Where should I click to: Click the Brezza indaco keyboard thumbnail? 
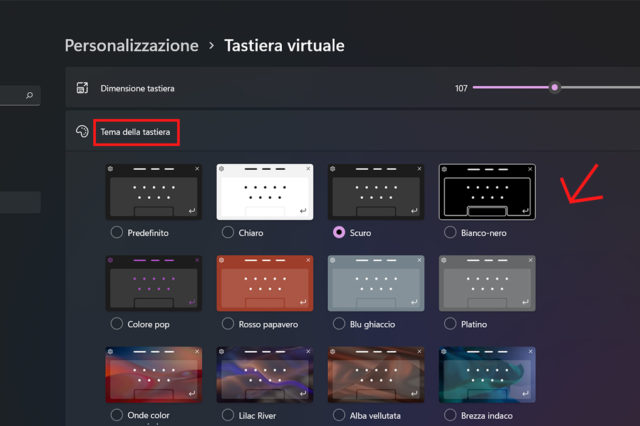pos(487,375)
